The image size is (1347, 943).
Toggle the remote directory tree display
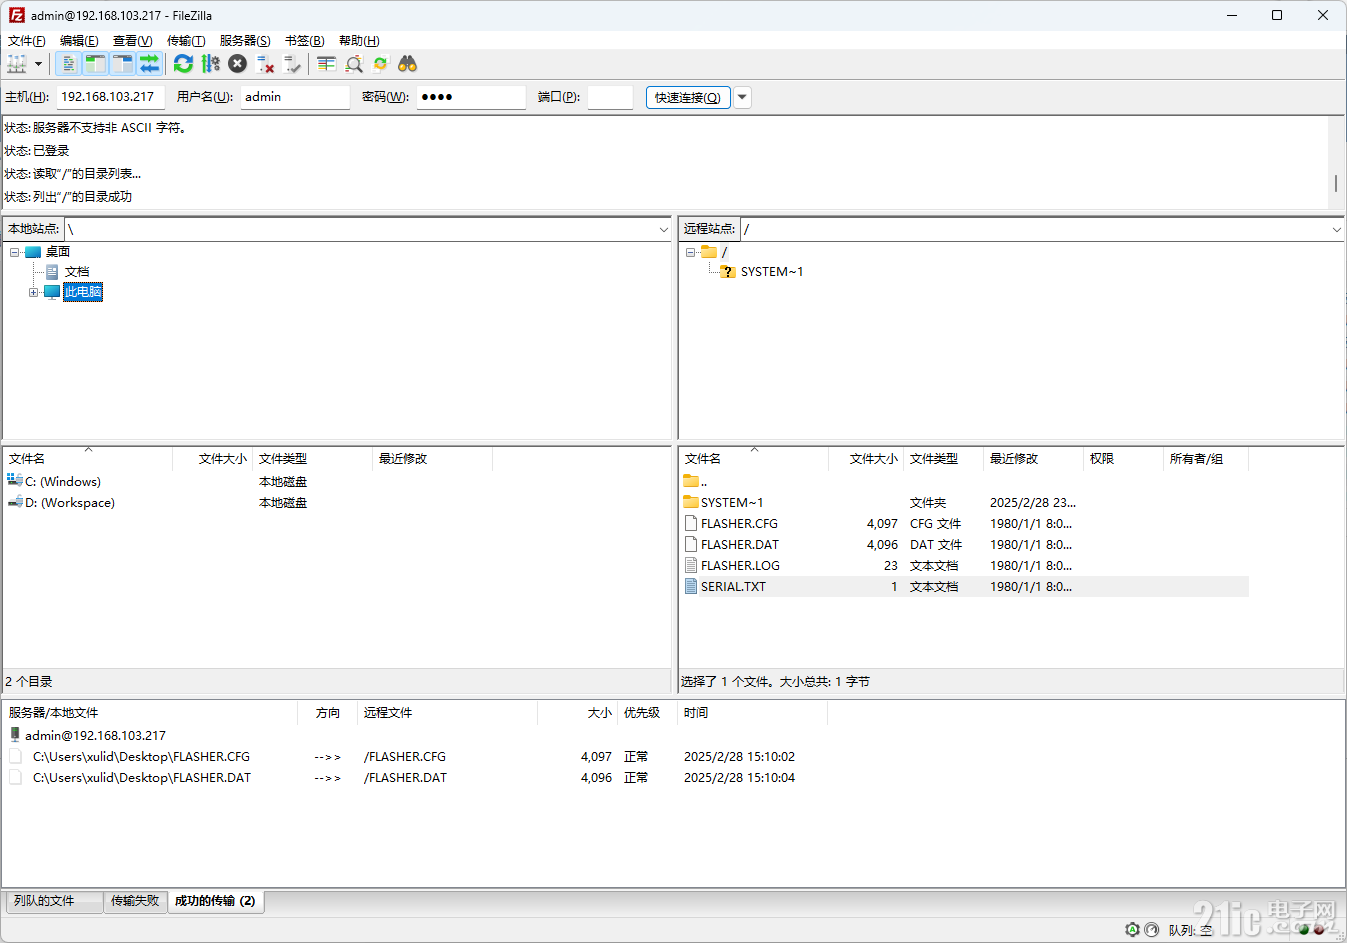(x=122, y=64)
